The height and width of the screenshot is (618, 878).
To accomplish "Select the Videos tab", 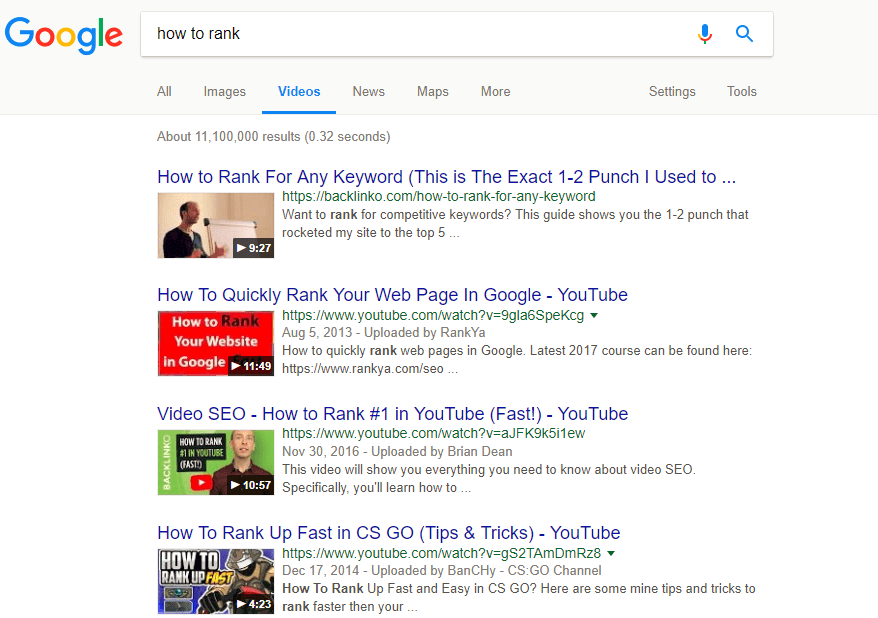I will [299, 91].
